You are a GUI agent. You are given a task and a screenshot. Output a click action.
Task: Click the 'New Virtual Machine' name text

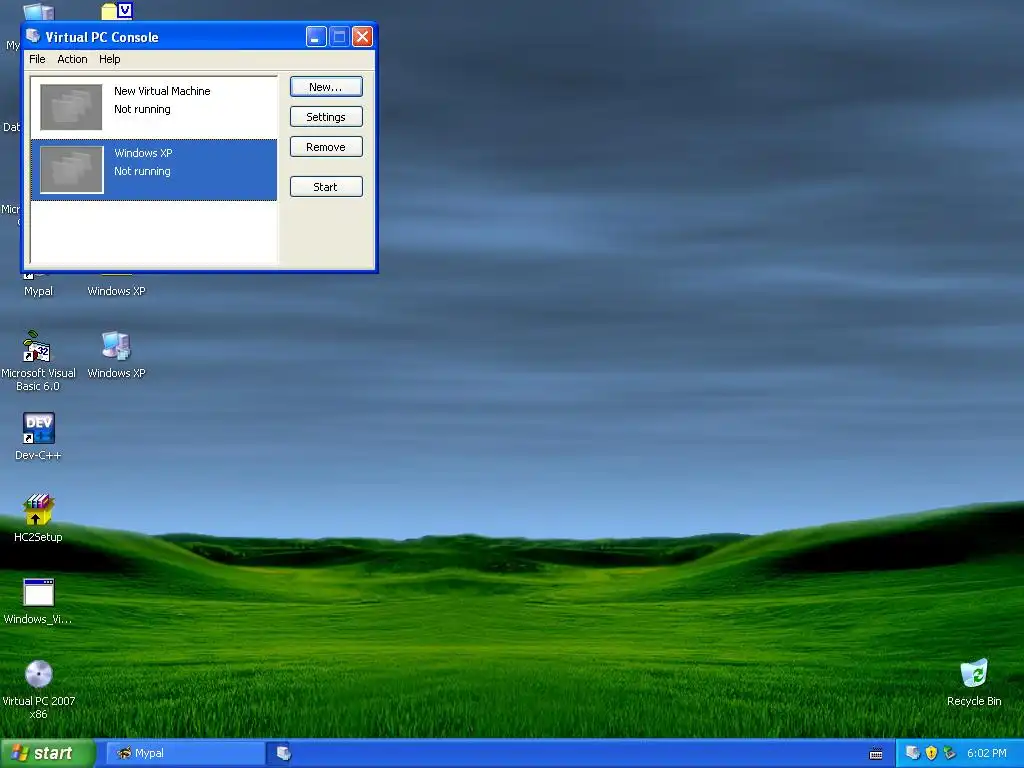(x=162, y=91)
